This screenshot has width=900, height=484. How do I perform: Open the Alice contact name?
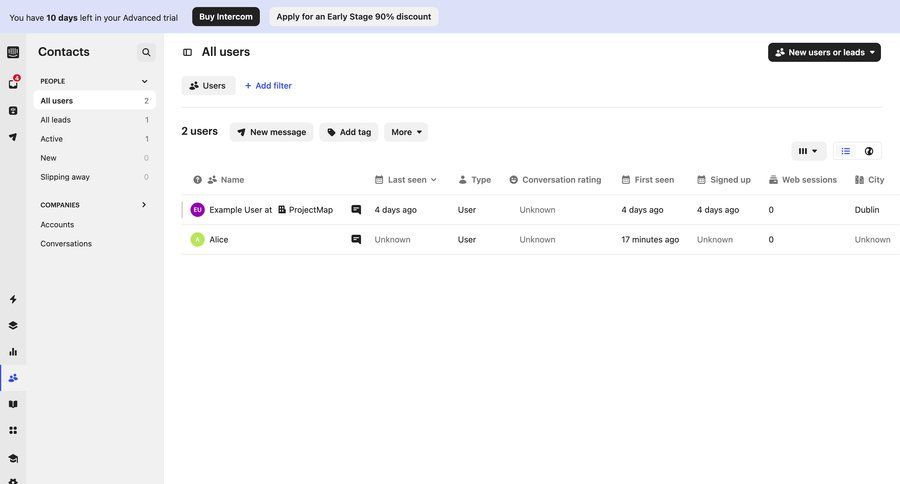(219, 239)
